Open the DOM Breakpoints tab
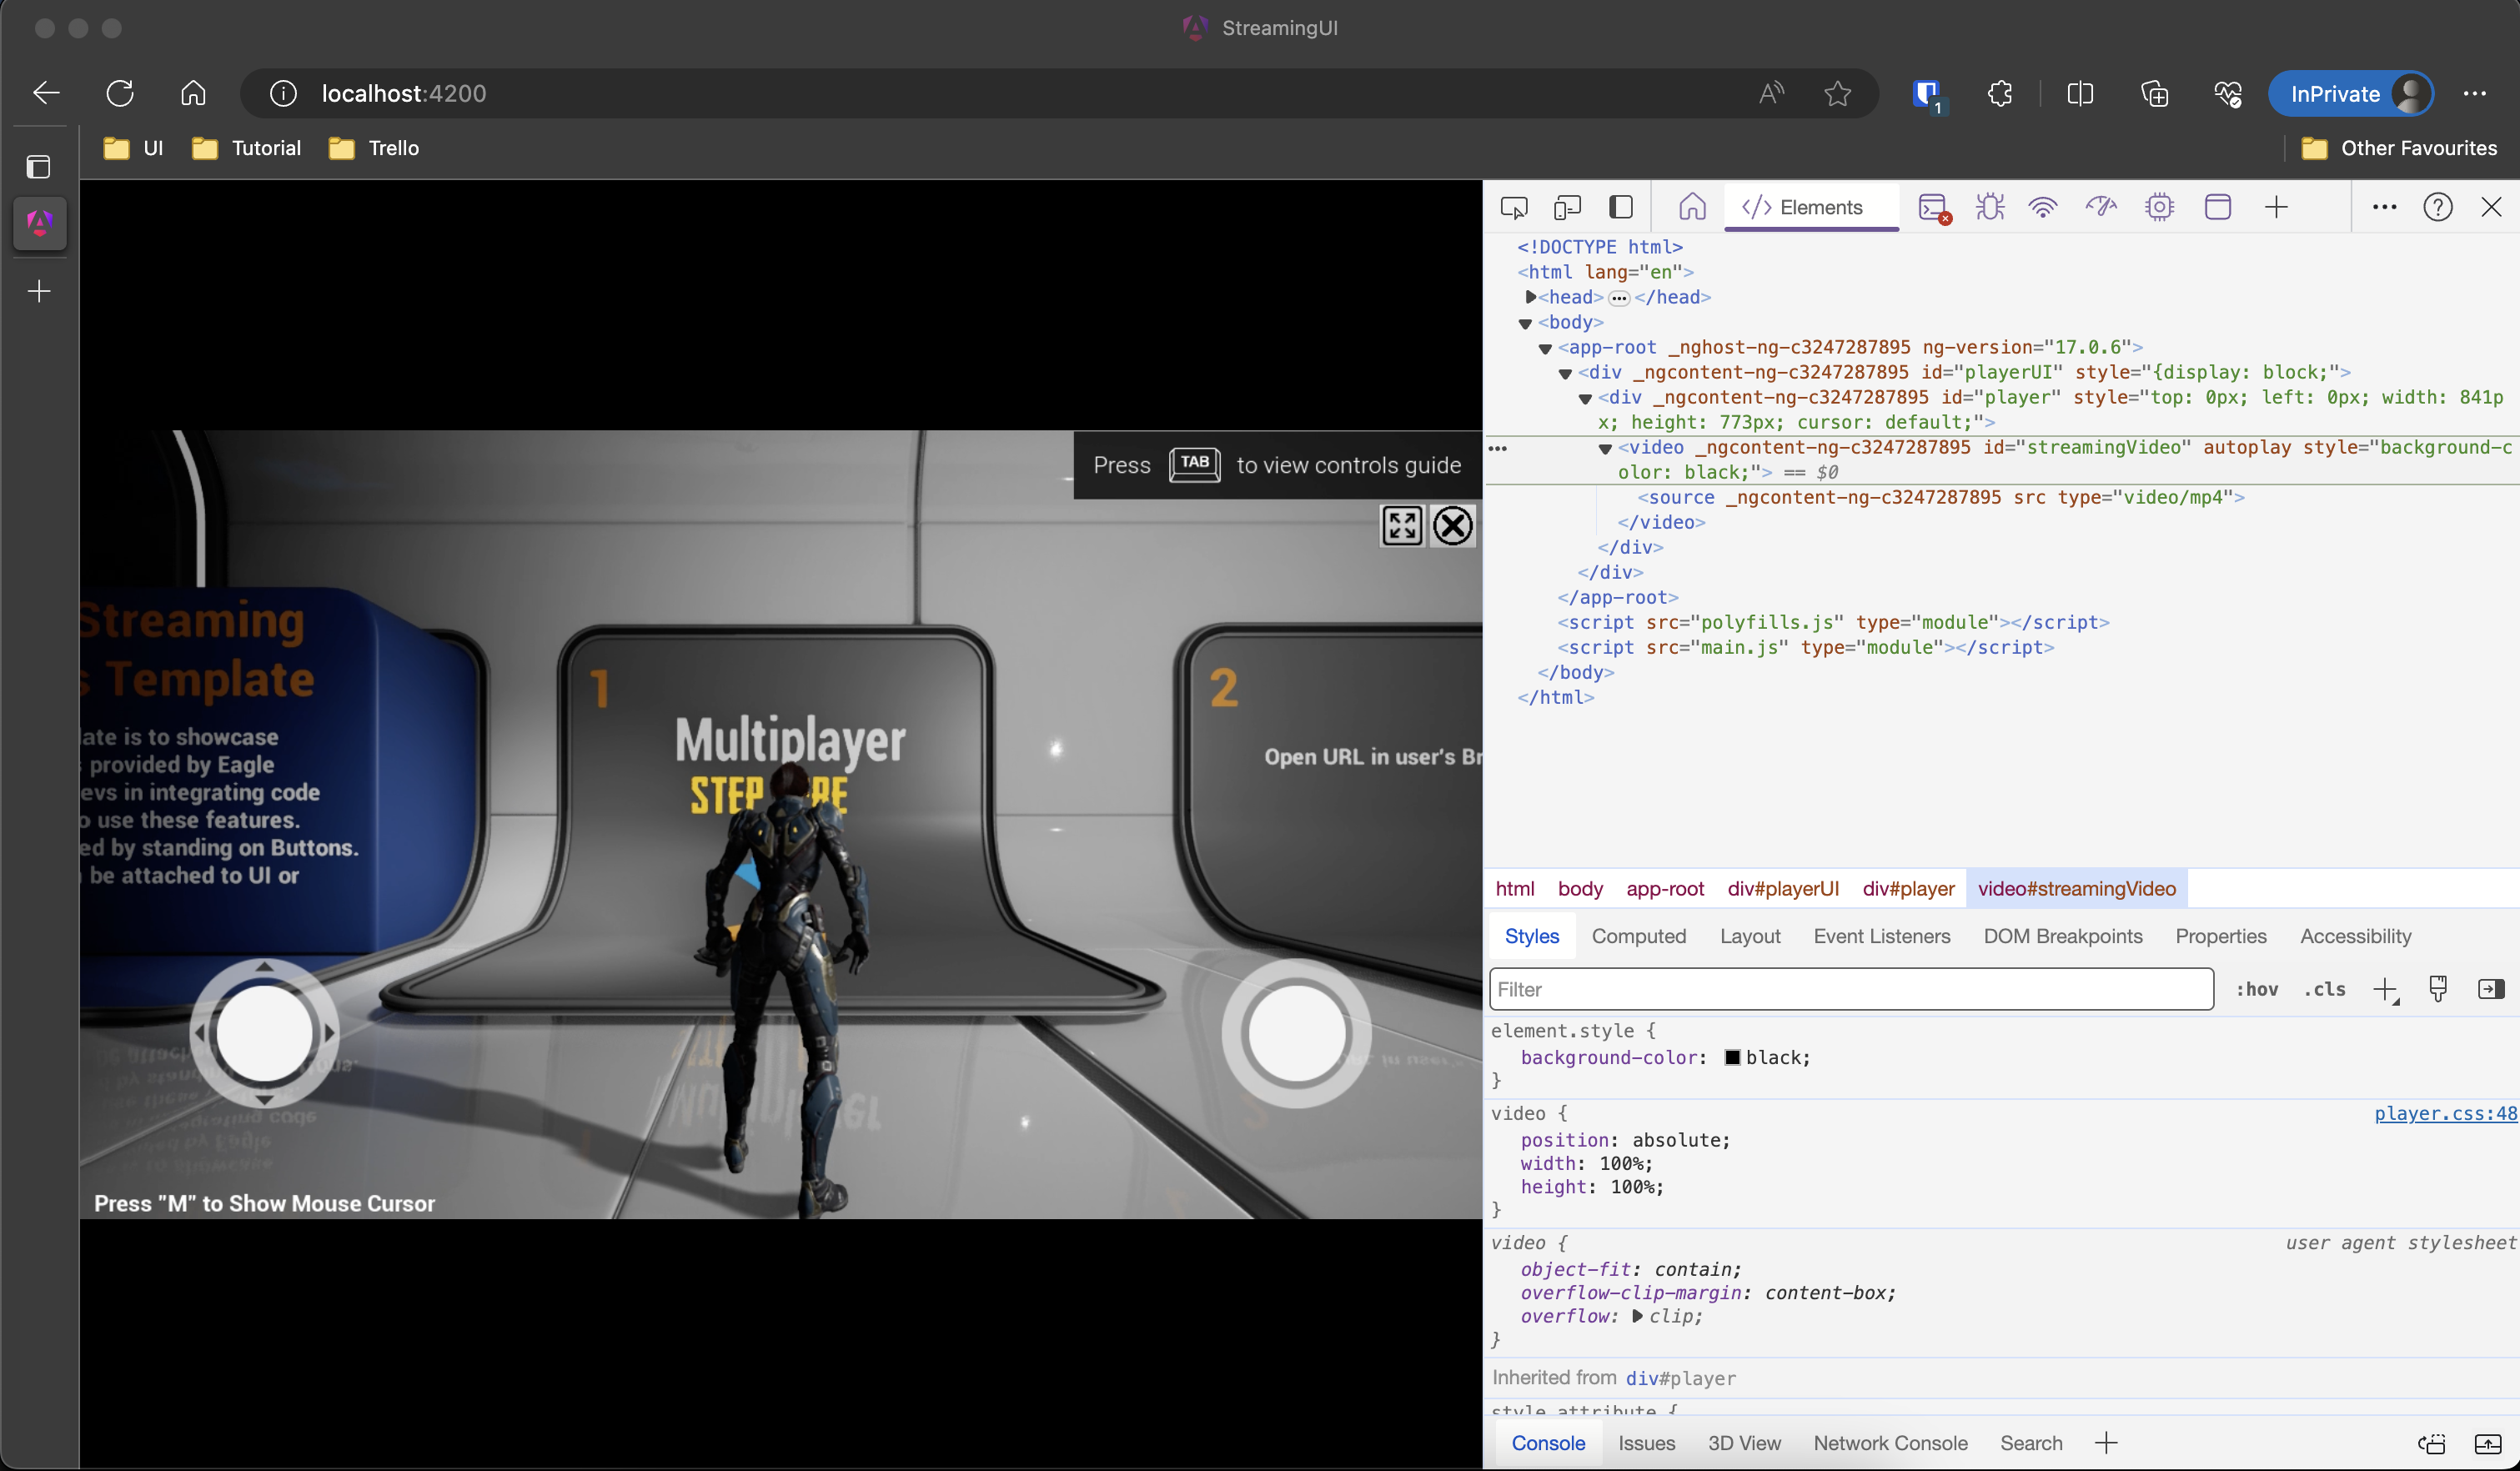The image size is (2520, 1471). pyautogui.click(x=2062, y=936)
